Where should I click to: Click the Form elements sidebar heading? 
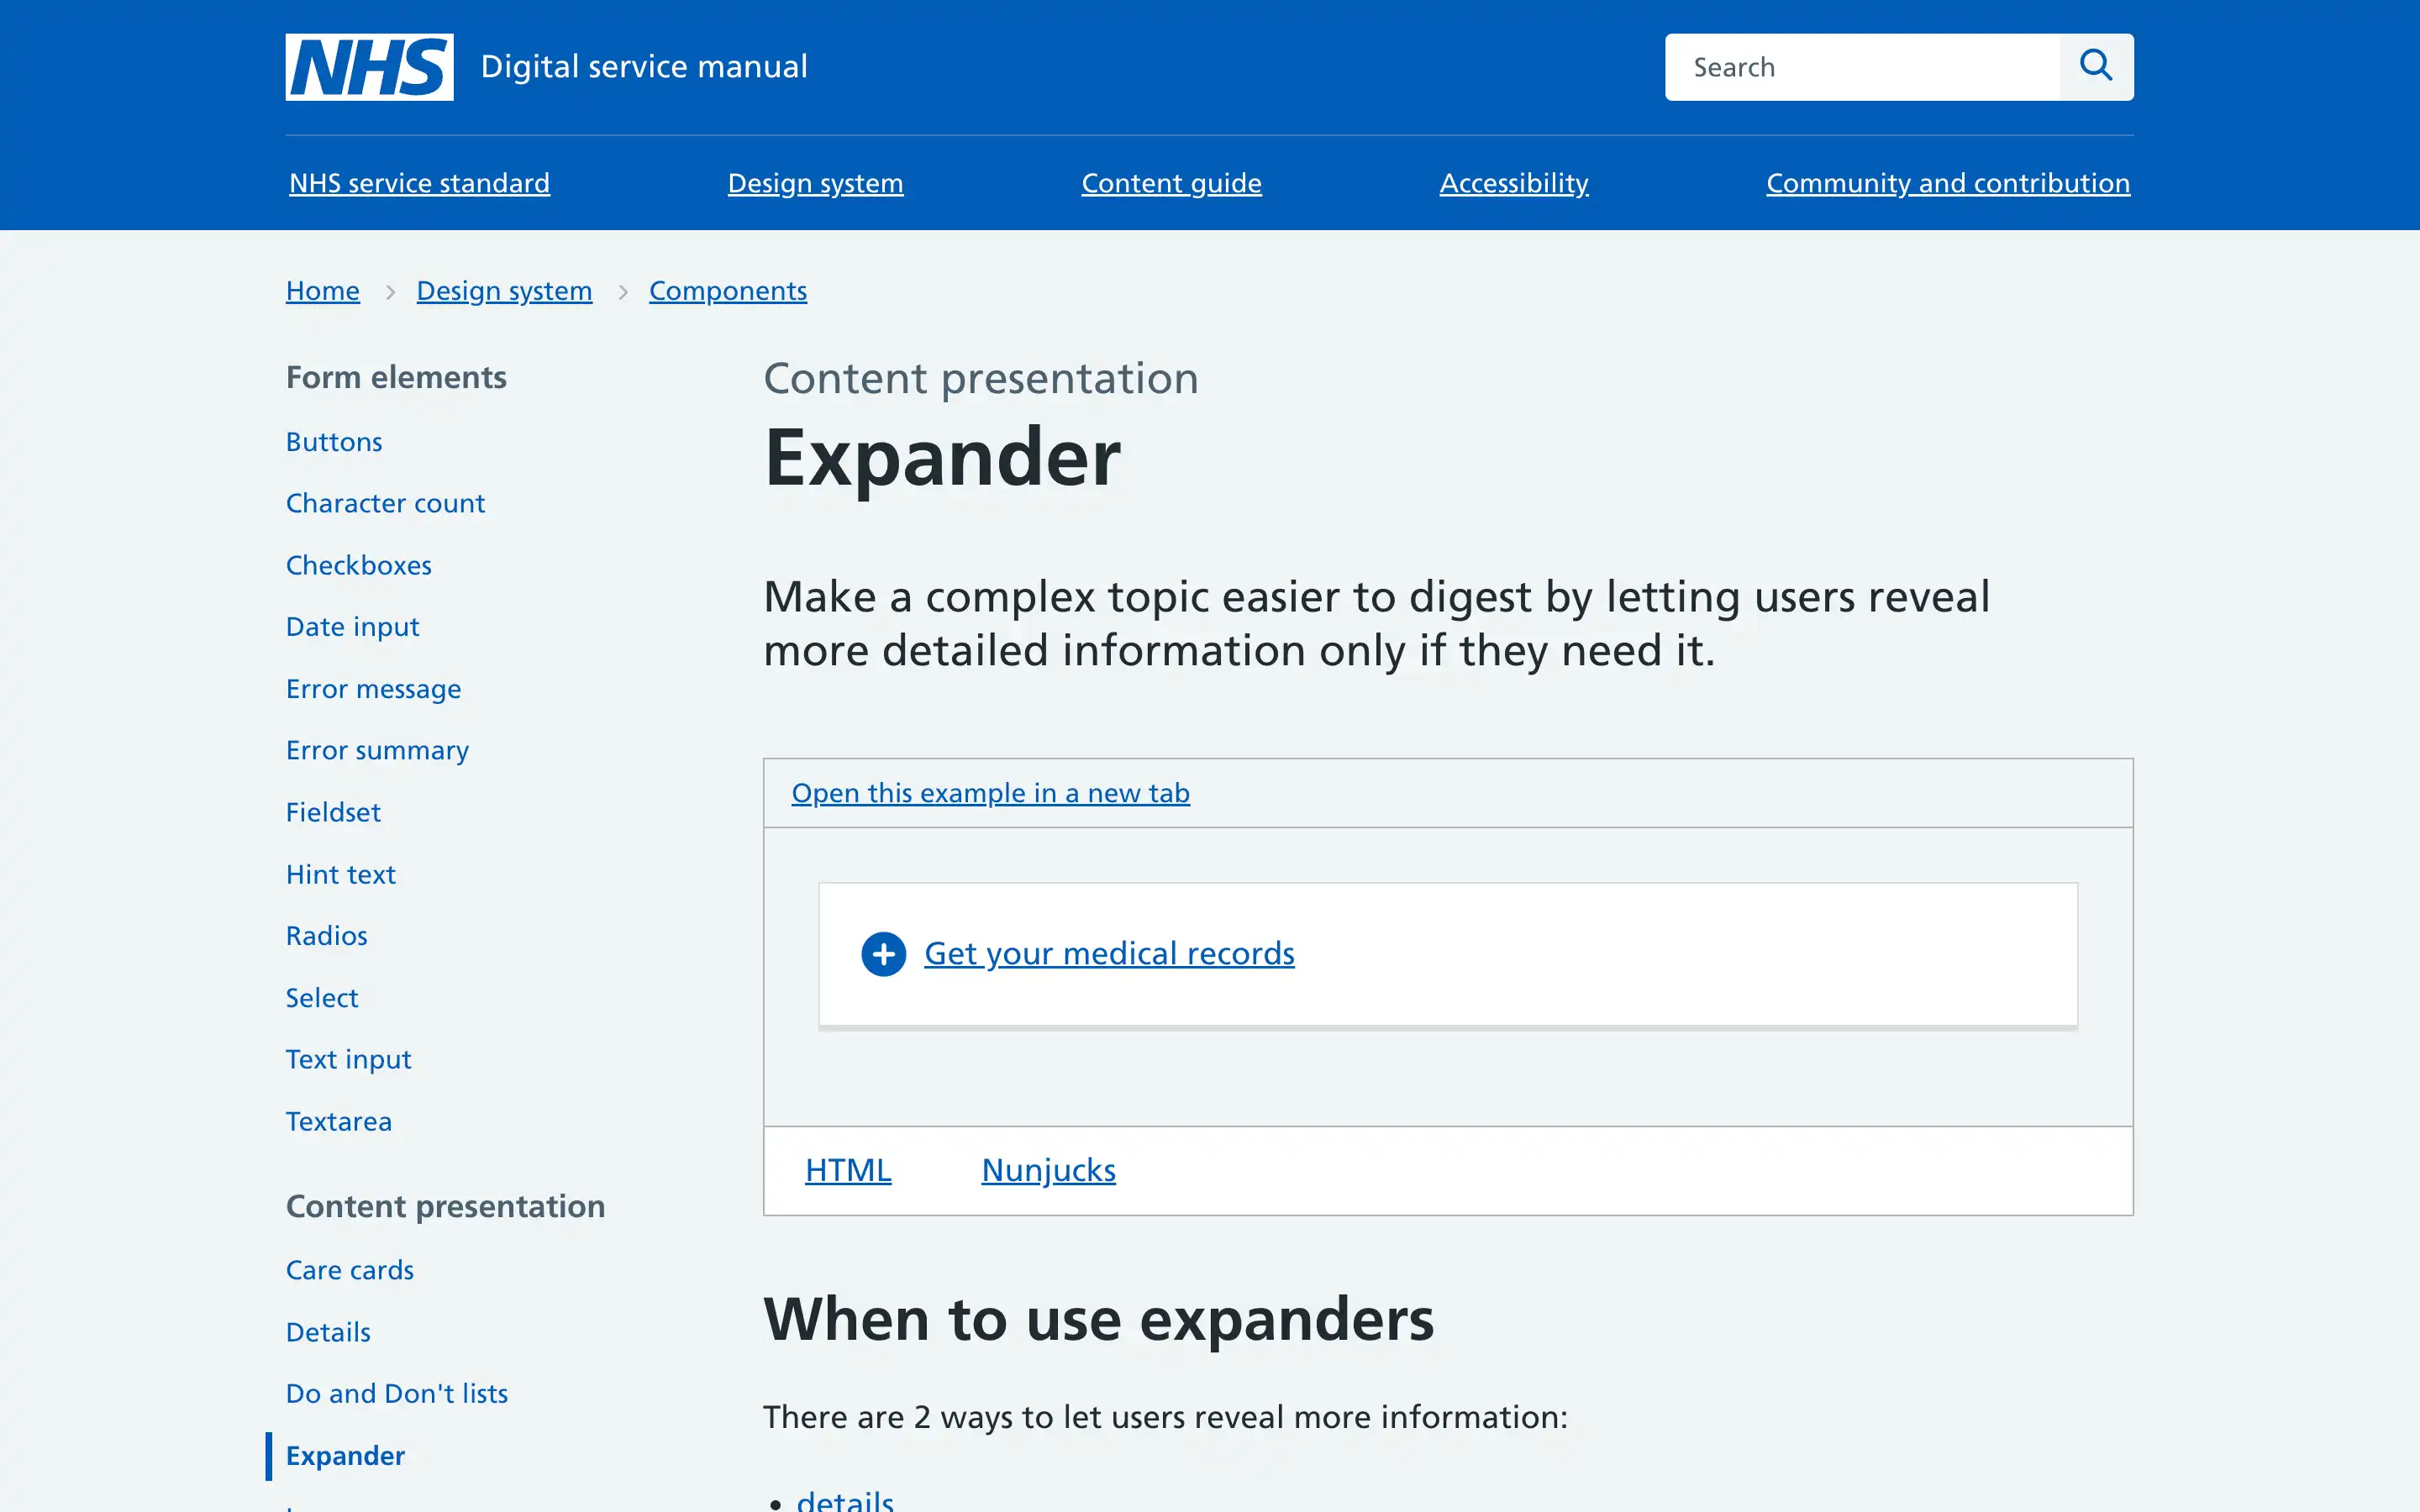click(396, 377)
